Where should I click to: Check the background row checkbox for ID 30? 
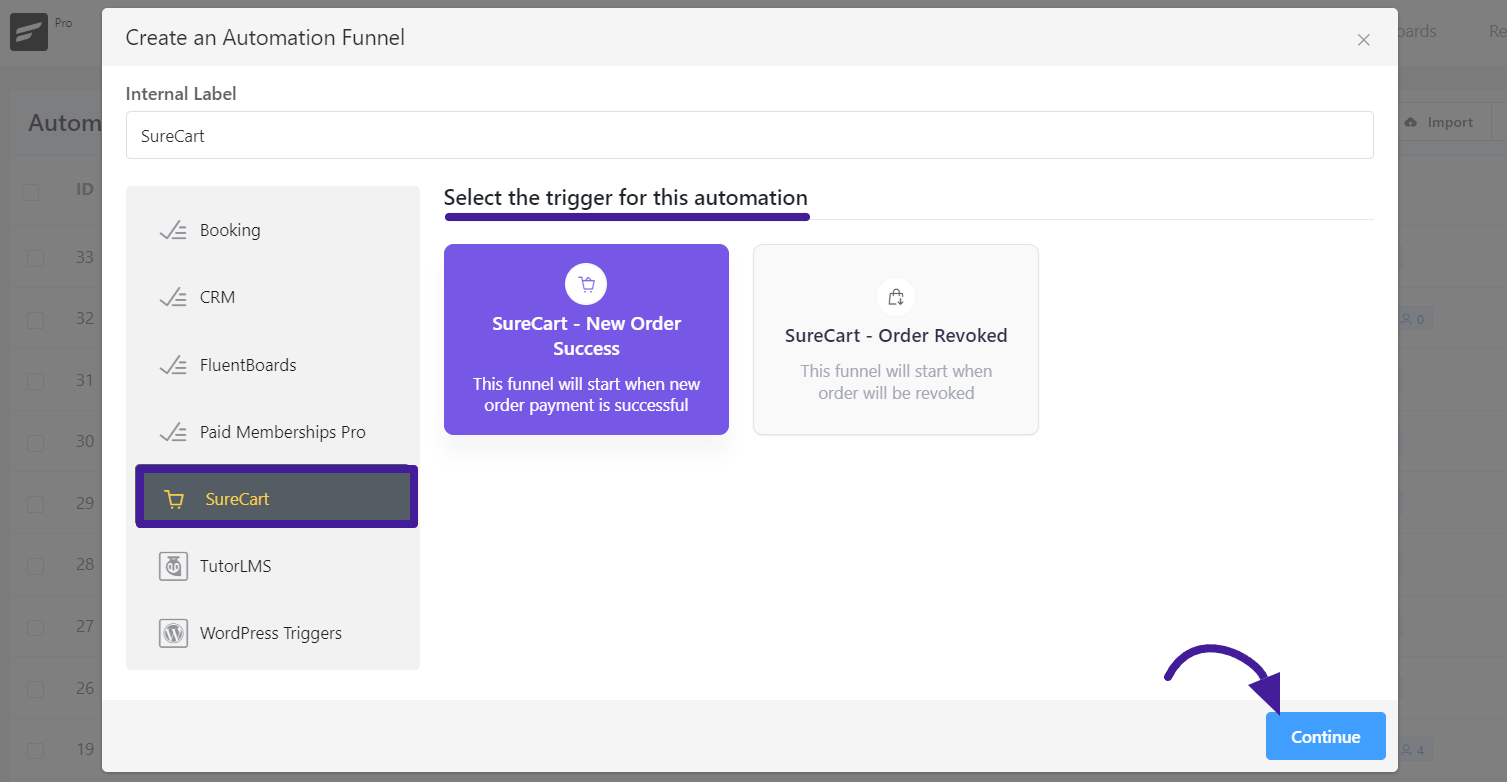click(x=35, y=443)
